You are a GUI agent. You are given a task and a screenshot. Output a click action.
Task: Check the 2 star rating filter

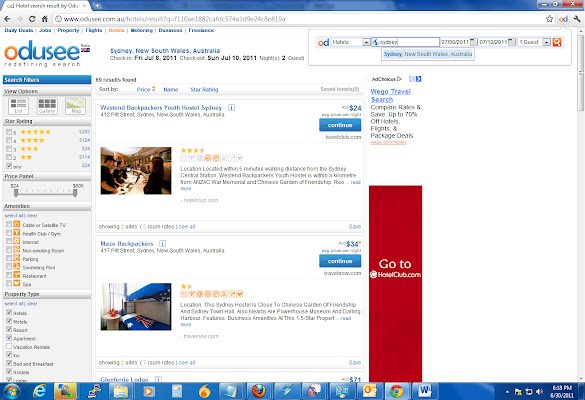(x=9, y=157)
